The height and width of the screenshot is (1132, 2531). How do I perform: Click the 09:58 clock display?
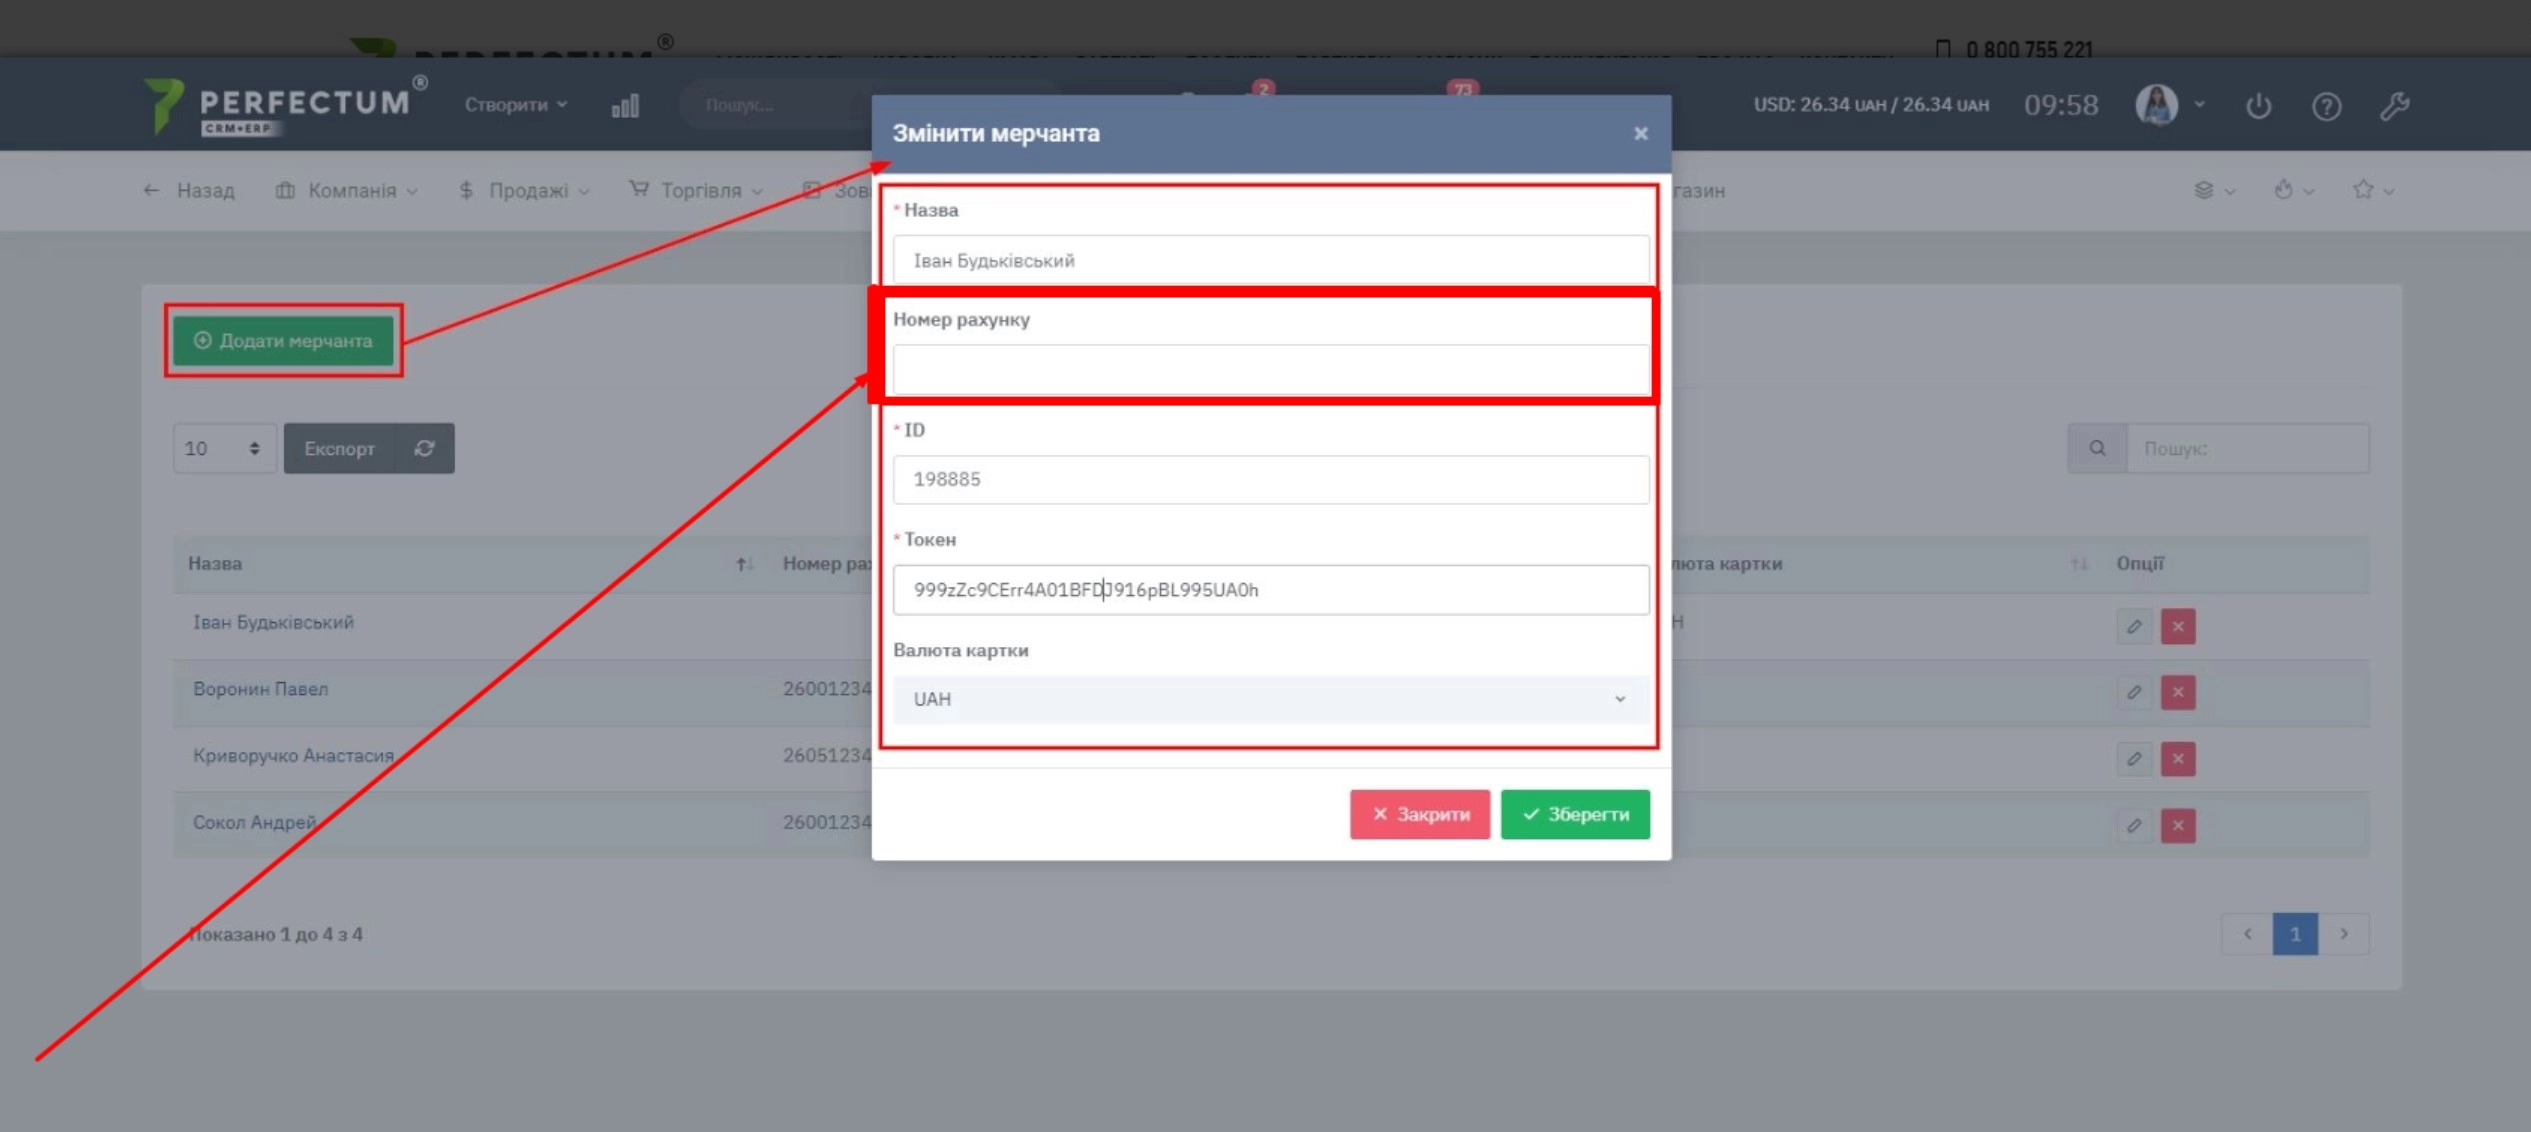pos(2061,105)
